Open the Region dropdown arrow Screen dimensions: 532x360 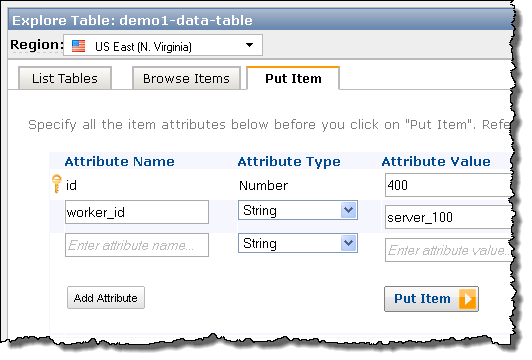coord(249,45)
